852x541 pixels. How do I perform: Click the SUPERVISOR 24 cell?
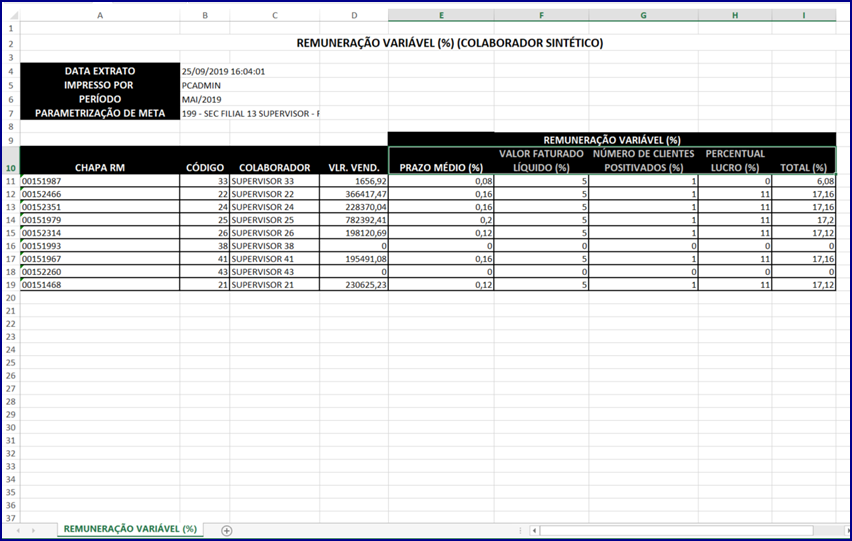point(274,207)
